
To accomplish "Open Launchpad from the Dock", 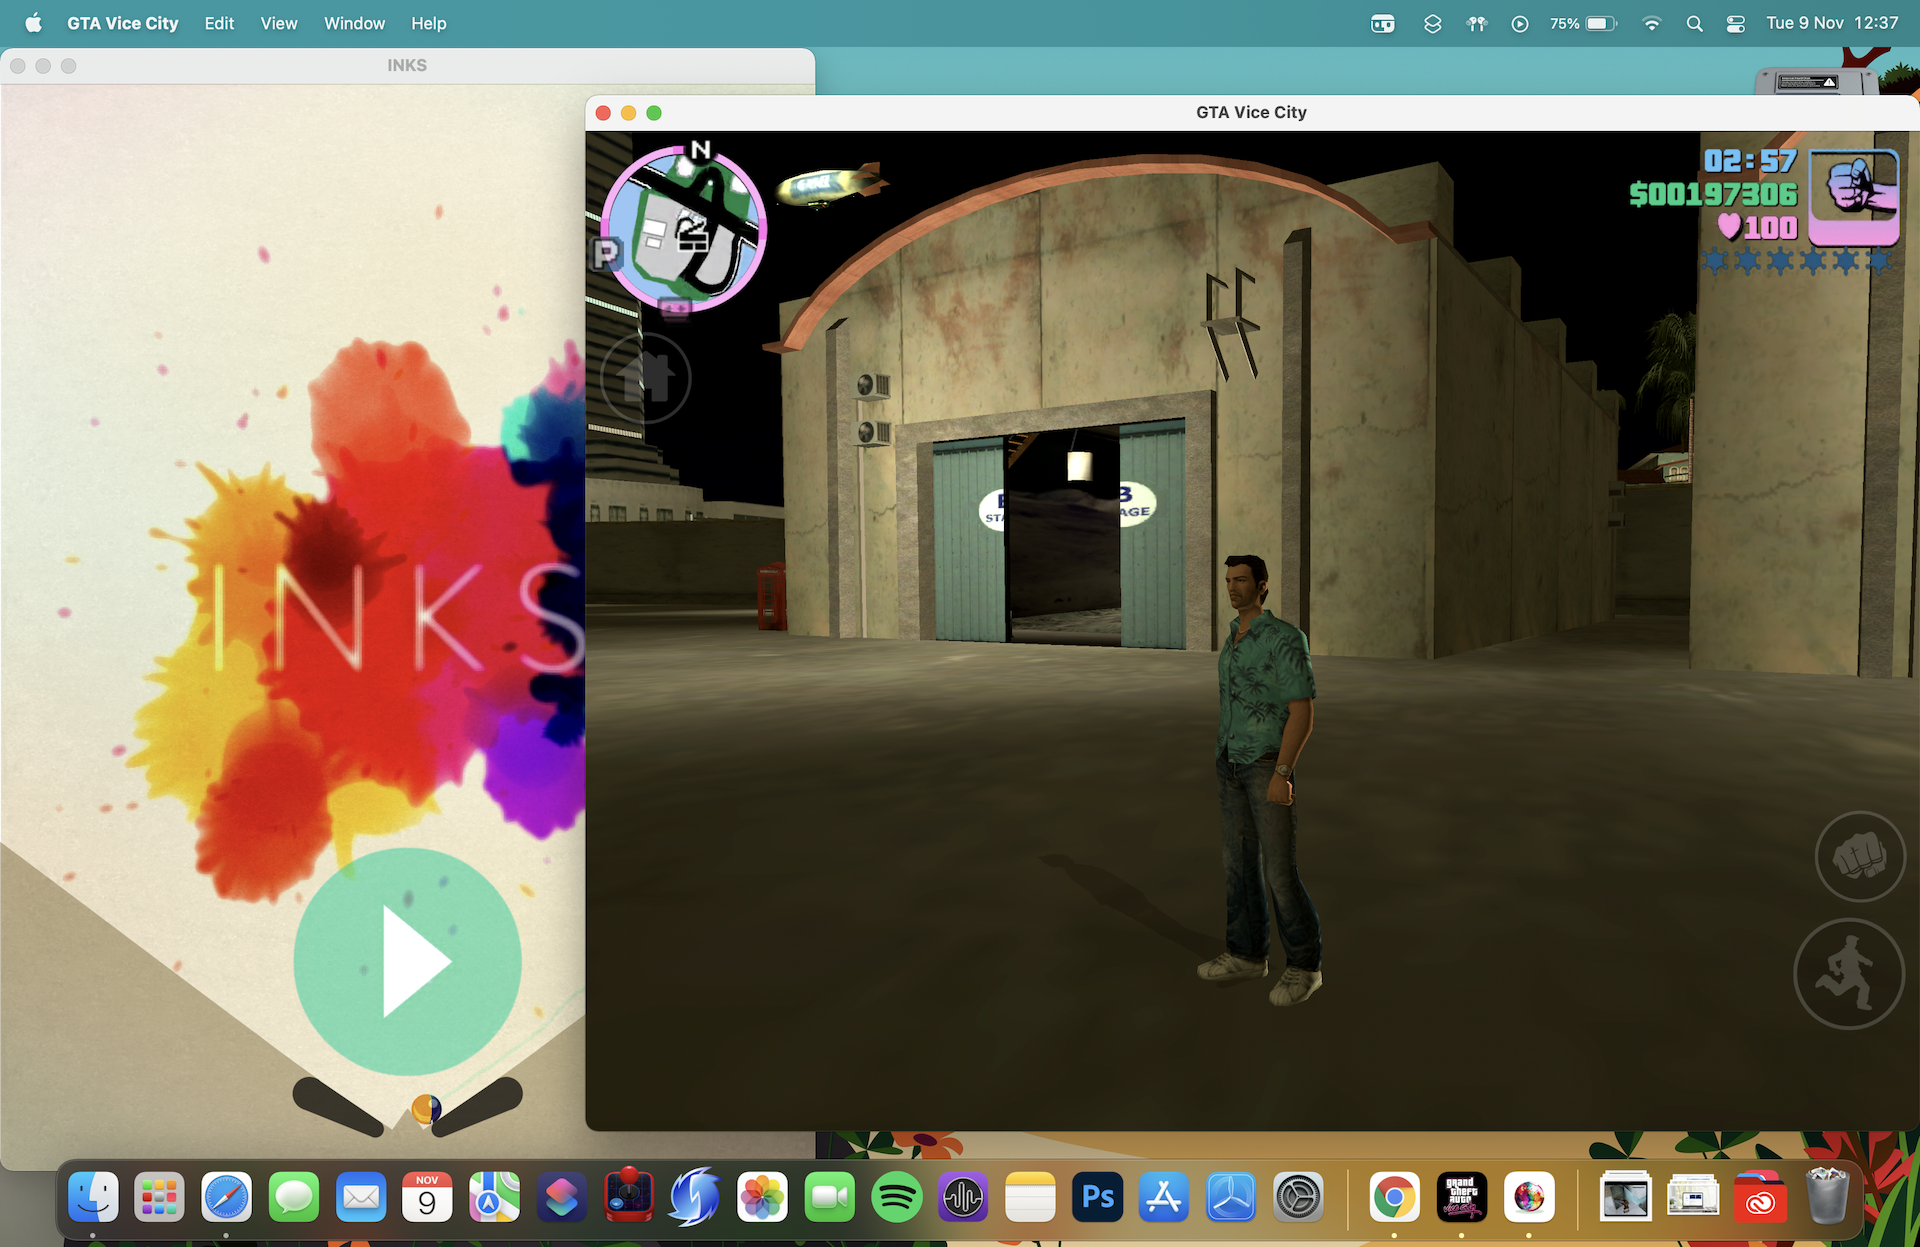I will (159, 1197).
